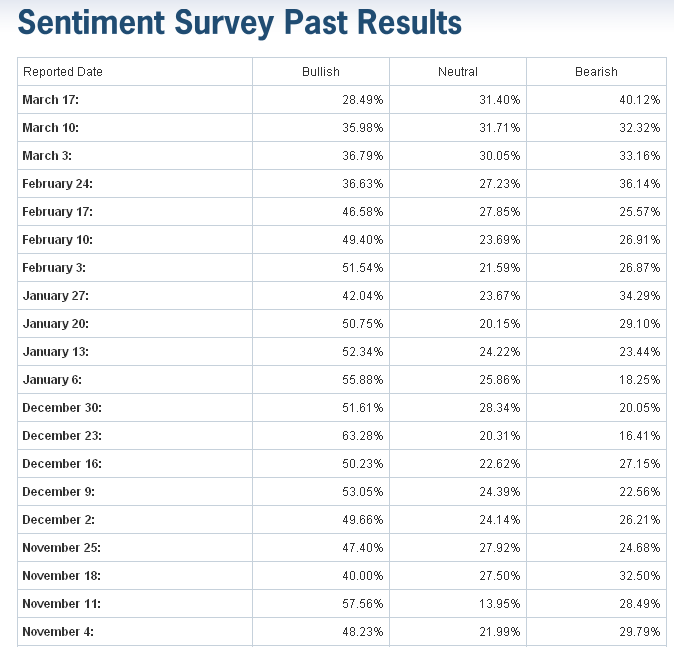Click the Neutral column header
This screenshot has width=674, height=647.
[x=458, y=72]
